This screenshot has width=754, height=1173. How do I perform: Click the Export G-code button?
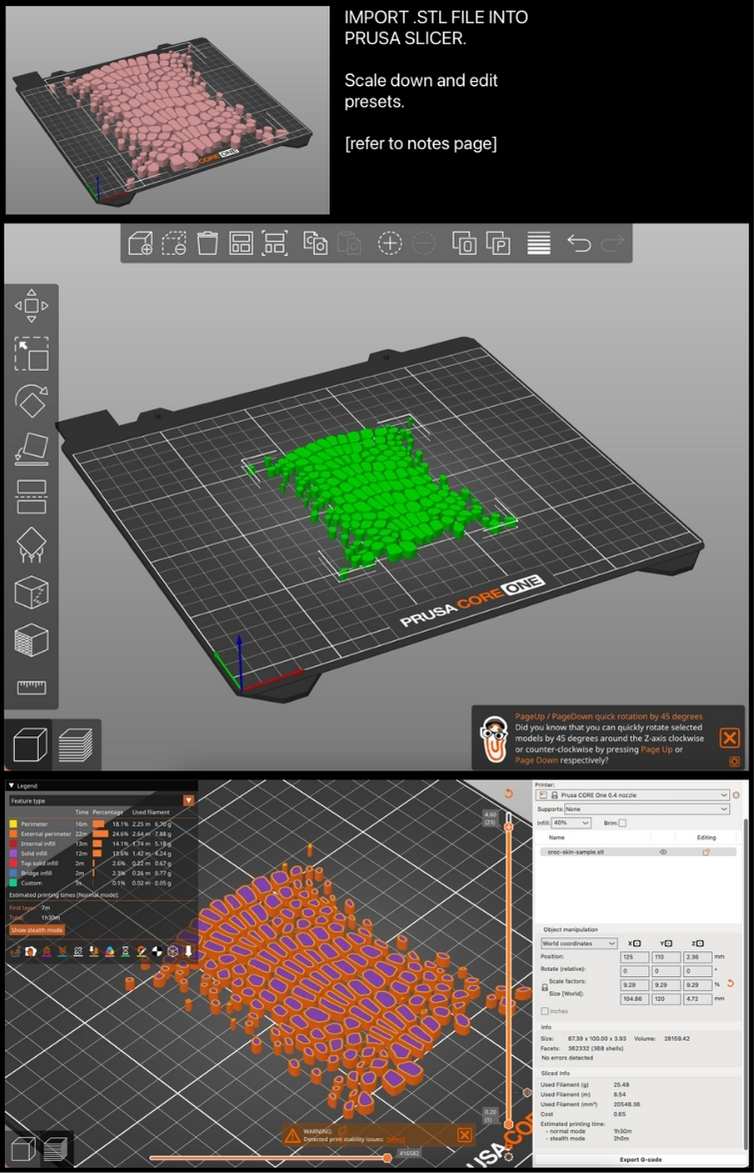(x=640, y=1160)
